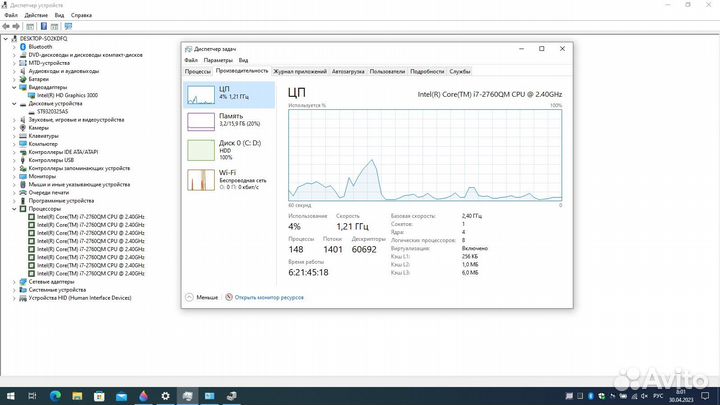Select Диск 0 (C: D:) in sidebar
This screenshot has width=720, height=405.
click(229, 150)
